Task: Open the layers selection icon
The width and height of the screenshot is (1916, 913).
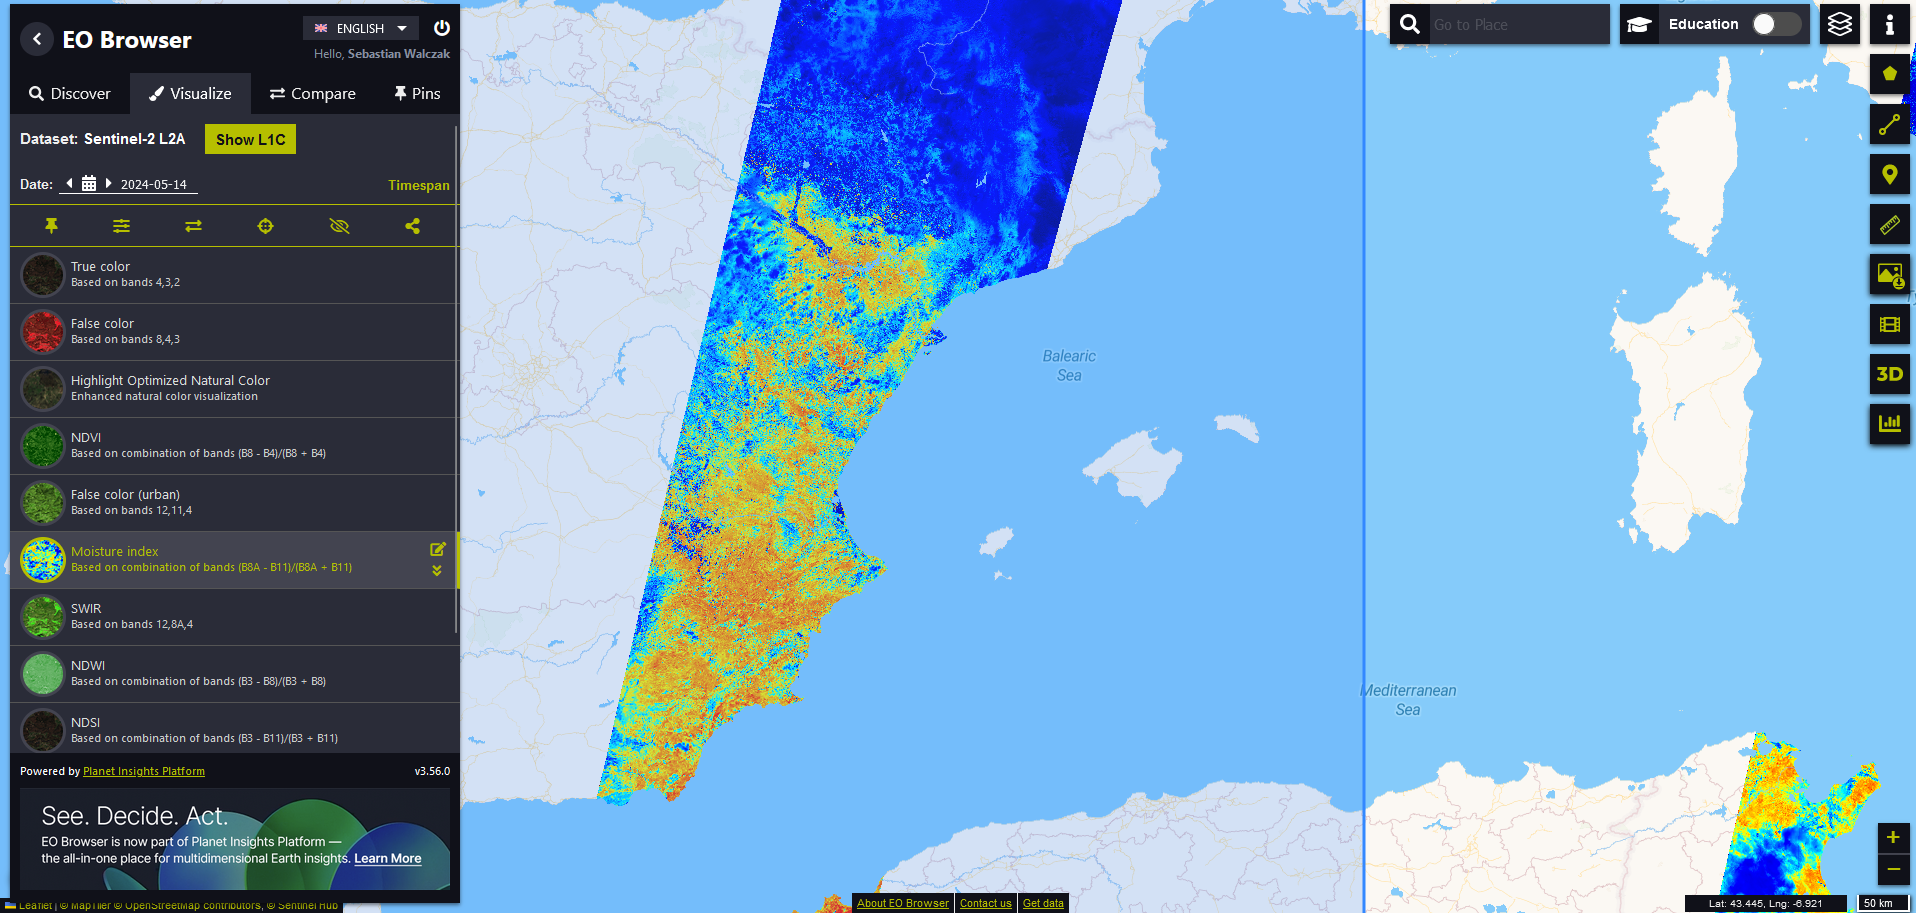Action: (x=1839, y=24)
